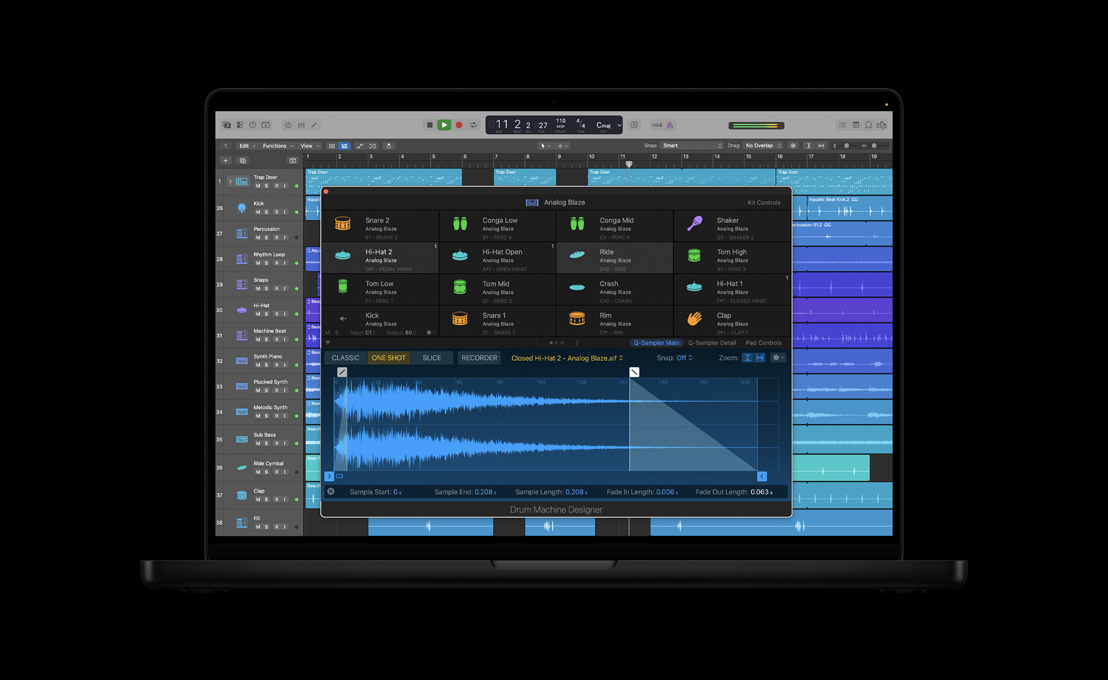Tap the Conga Low pad

[x=498, y=225]
